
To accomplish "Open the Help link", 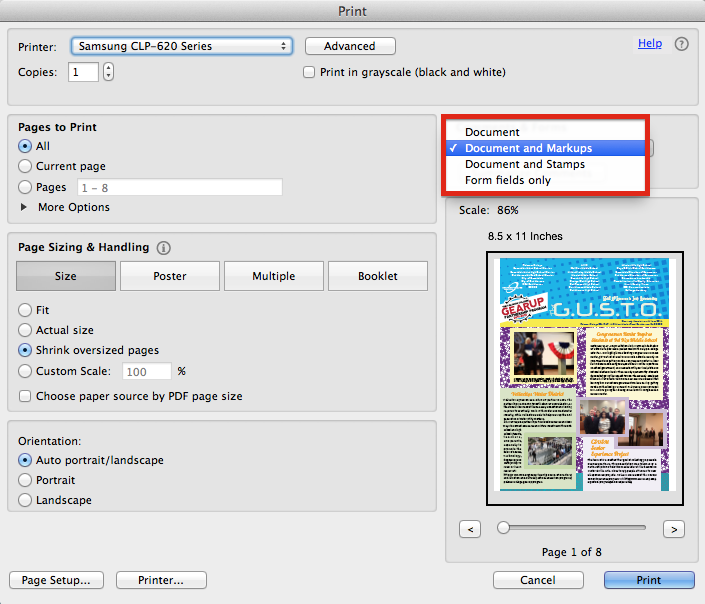I will 649,44.
